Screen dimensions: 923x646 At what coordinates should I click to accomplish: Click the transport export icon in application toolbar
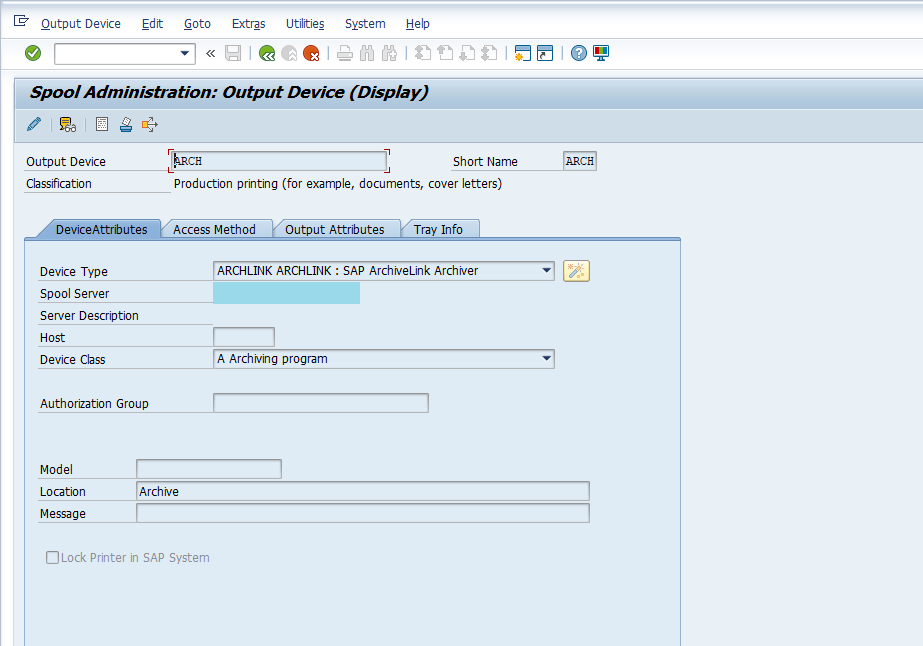[150, 124]
